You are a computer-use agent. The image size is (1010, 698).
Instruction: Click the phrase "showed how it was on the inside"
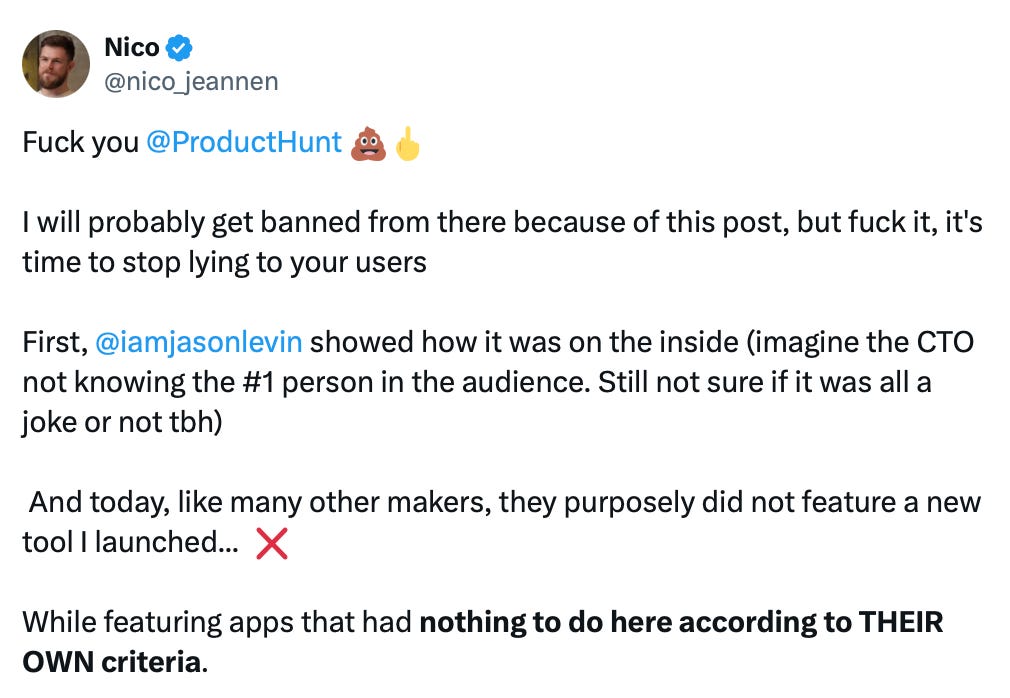tap(524, 342)
